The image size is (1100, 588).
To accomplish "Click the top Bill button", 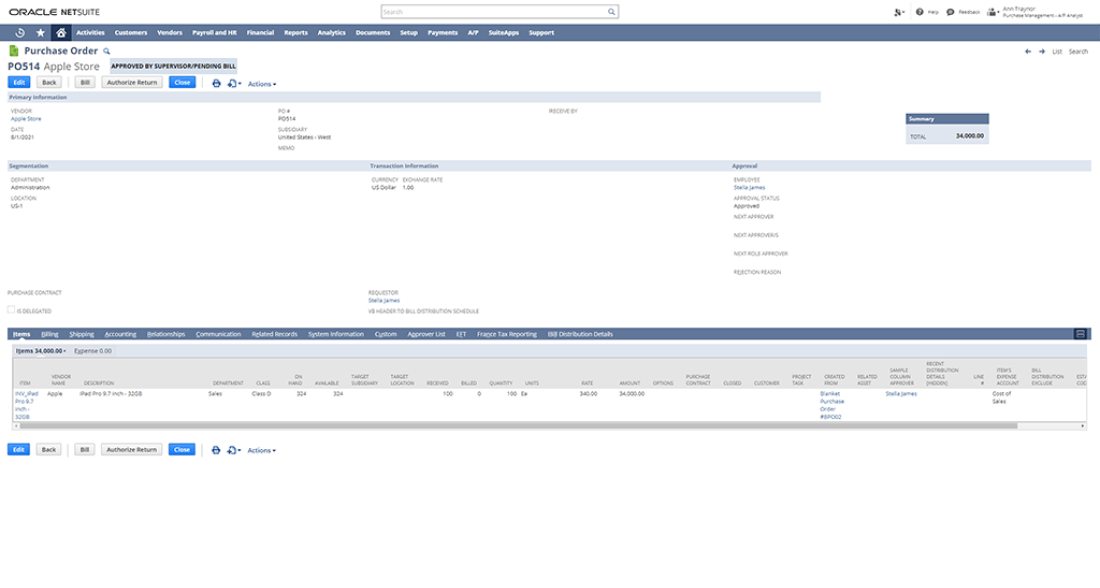I will coord(85,83).
